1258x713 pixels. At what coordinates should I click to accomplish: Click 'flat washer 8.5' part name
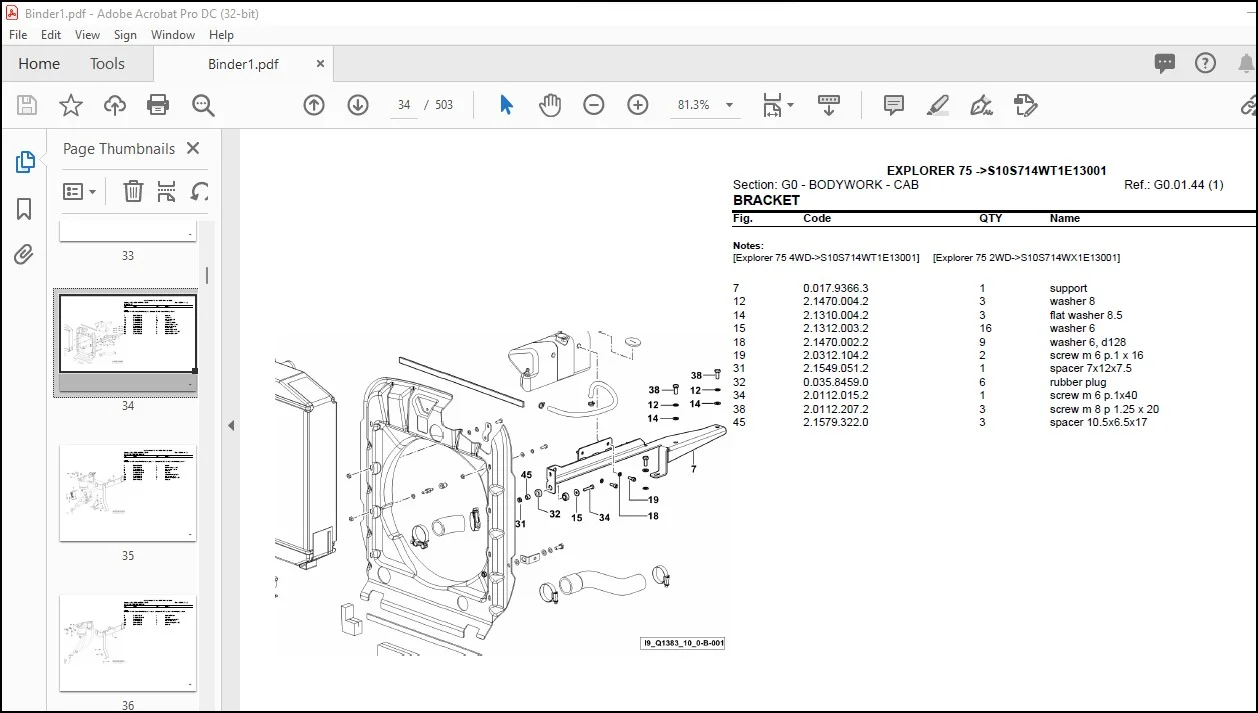pos(1086,315)
